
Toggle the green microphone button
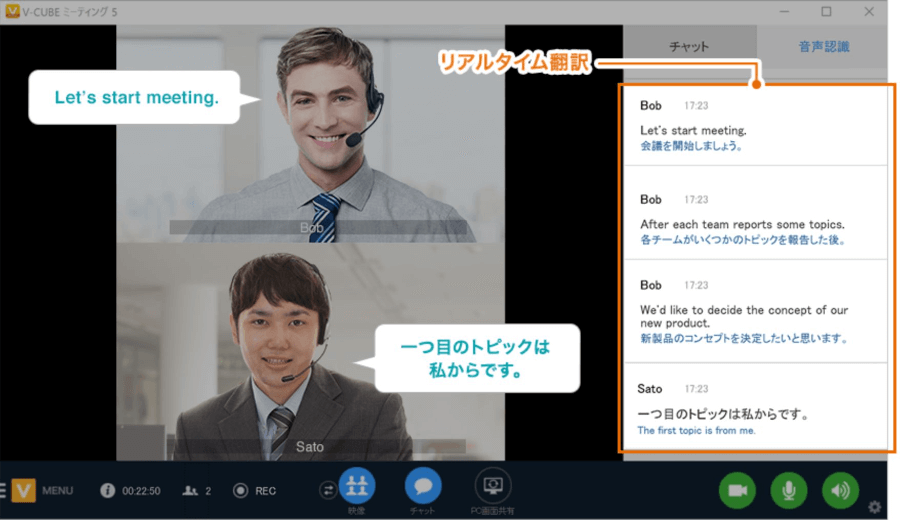tap(789, 491)
